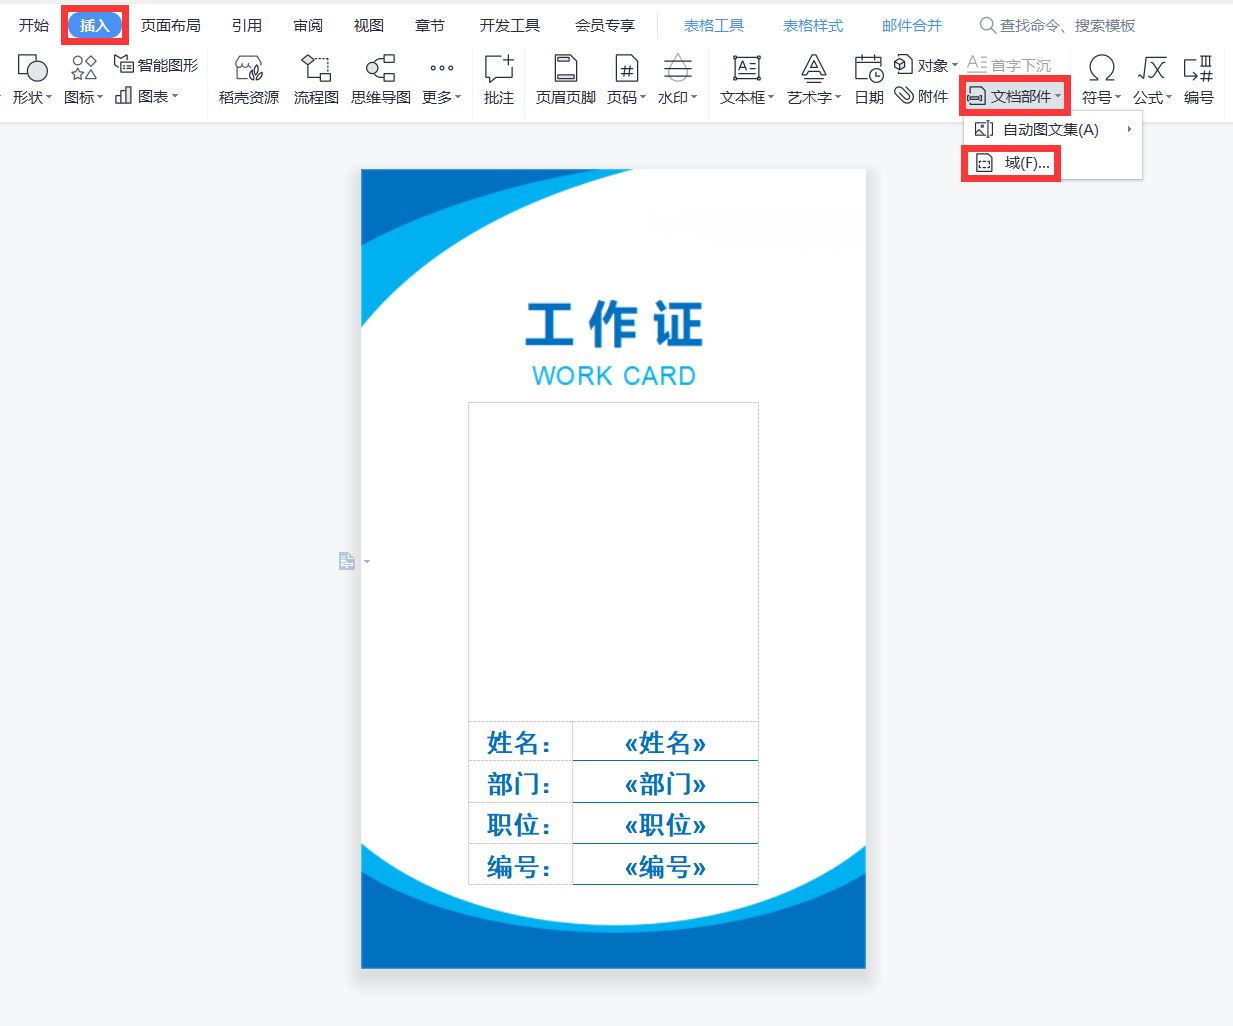Insert an attachment (附件)
This screenshot has height=1026, width=1233.
click(x=921, y=96)
